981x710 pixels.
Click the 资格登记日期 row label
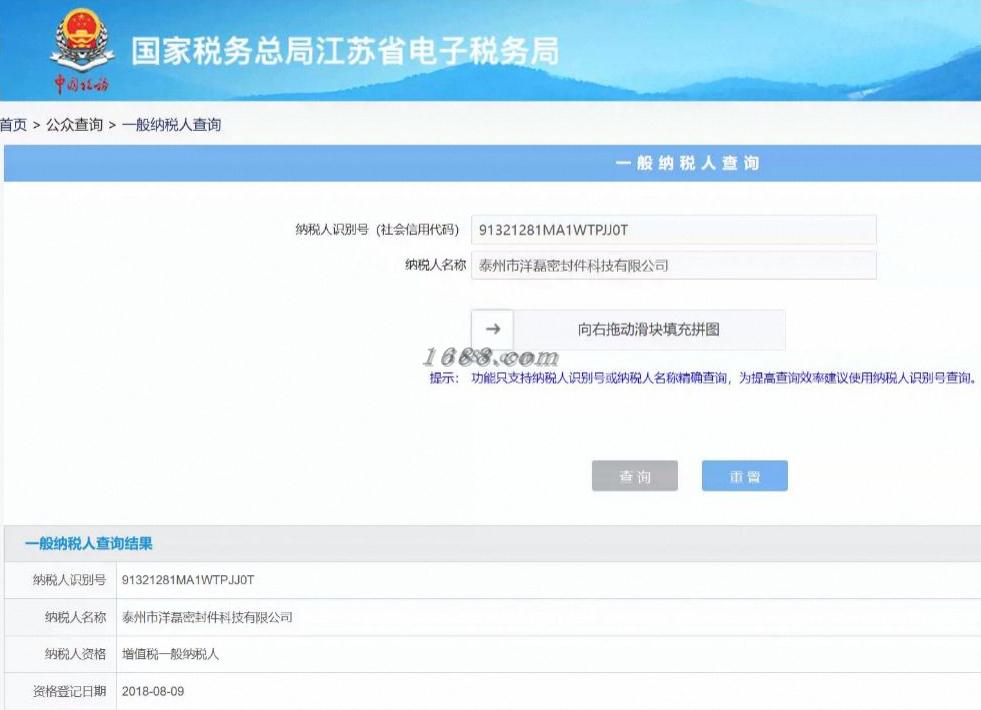69,691
